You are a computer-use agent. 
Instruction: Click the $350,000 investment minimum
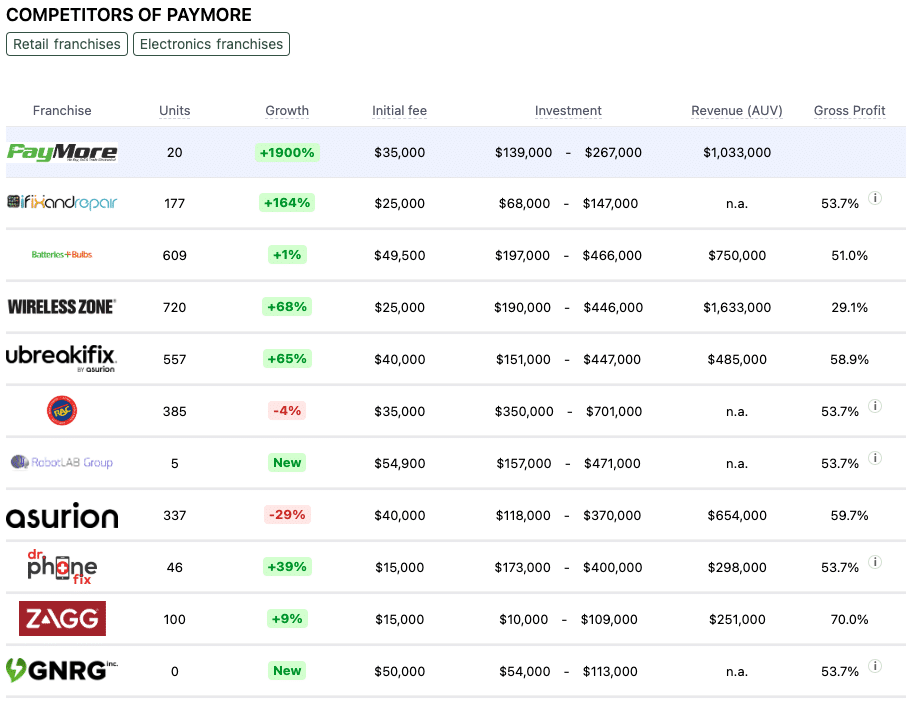524,411
